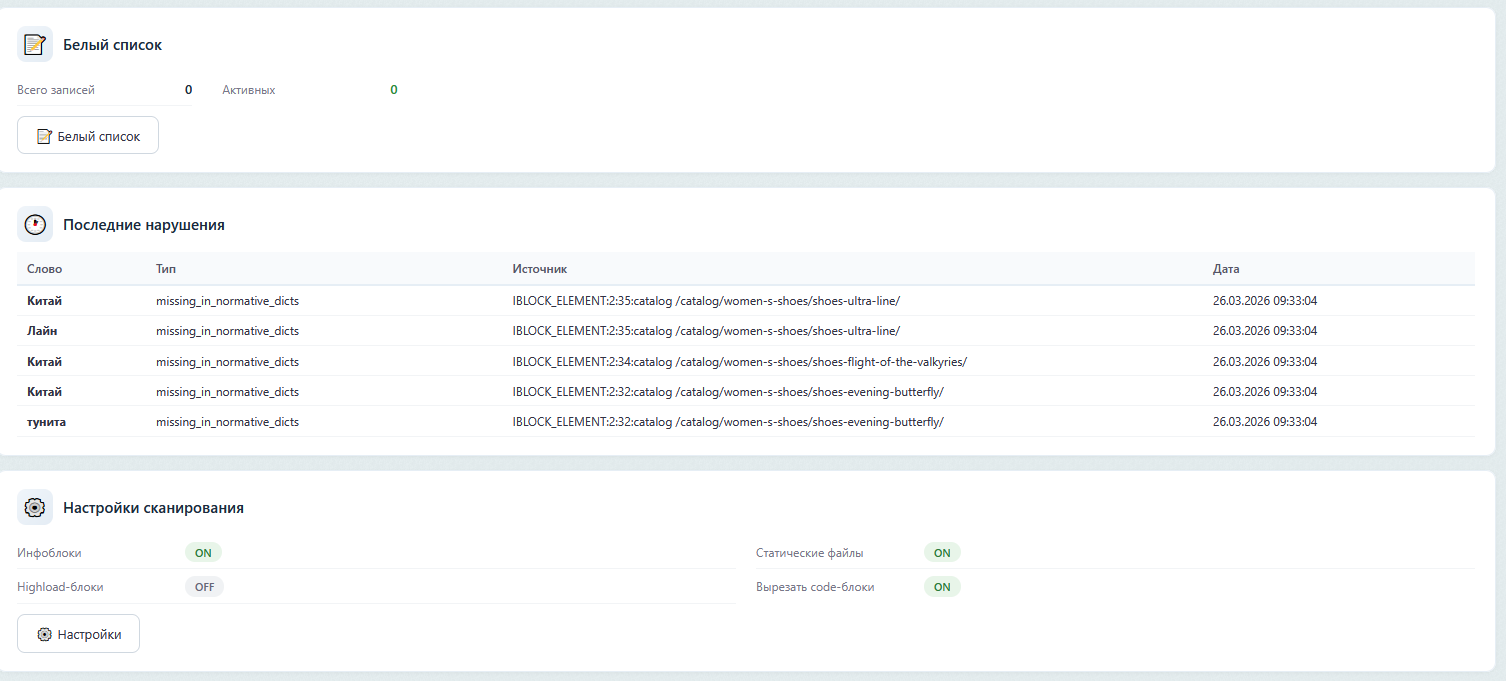Image resolution: width=1506 pixels, height=681 pixels.
Task: Toggle the Вырезать code-блоки ON switch
Action: pyautogui.click(x=942, y=587)
